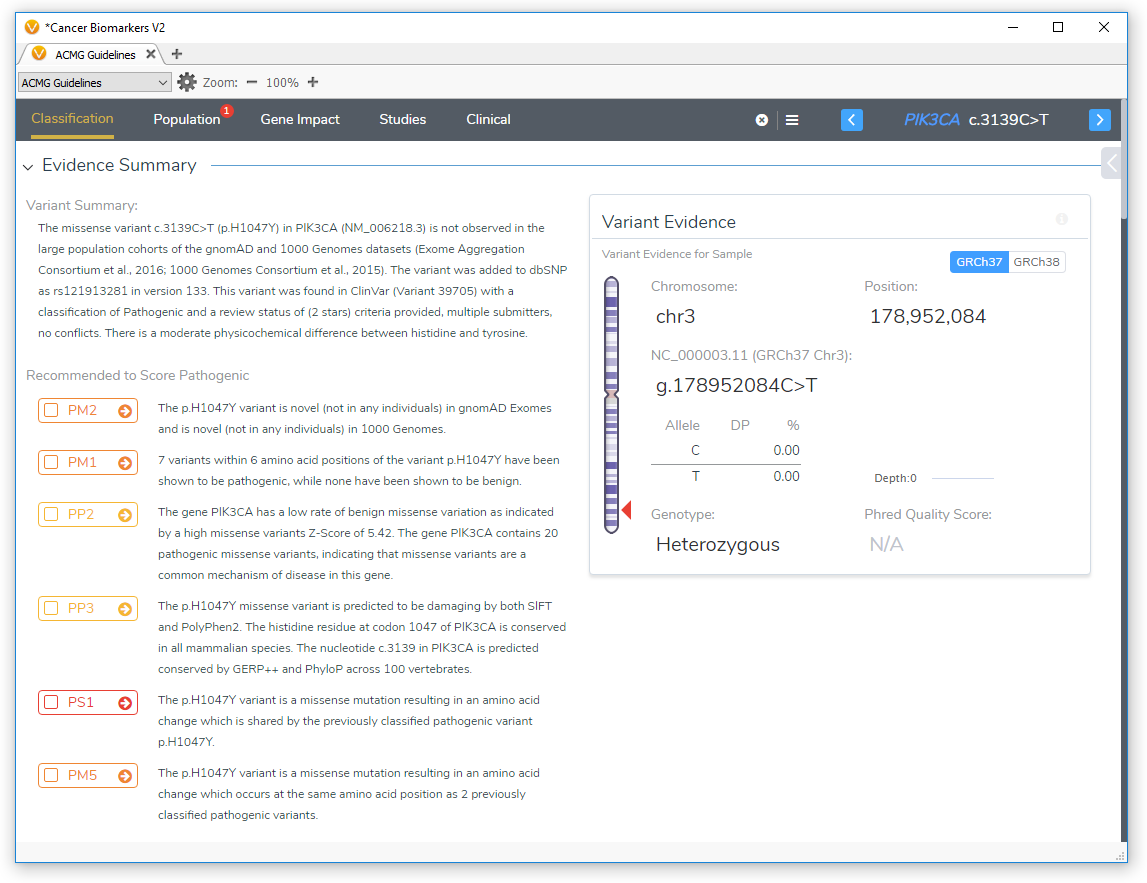Open details via the PM2 orange arrow icon
The height and width of the screenshot is (883, 1147).
tap(124, 410)
